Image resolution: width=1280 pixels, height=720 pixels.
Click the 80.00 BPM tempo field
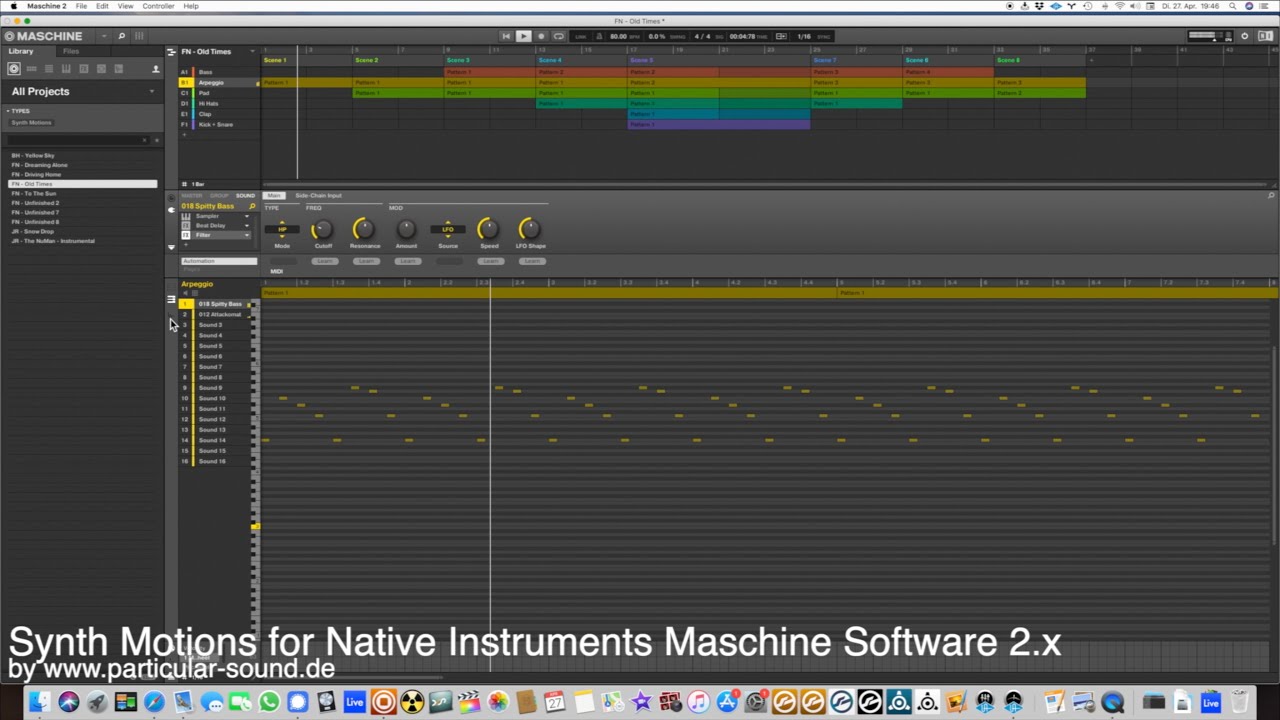[618, 36]
